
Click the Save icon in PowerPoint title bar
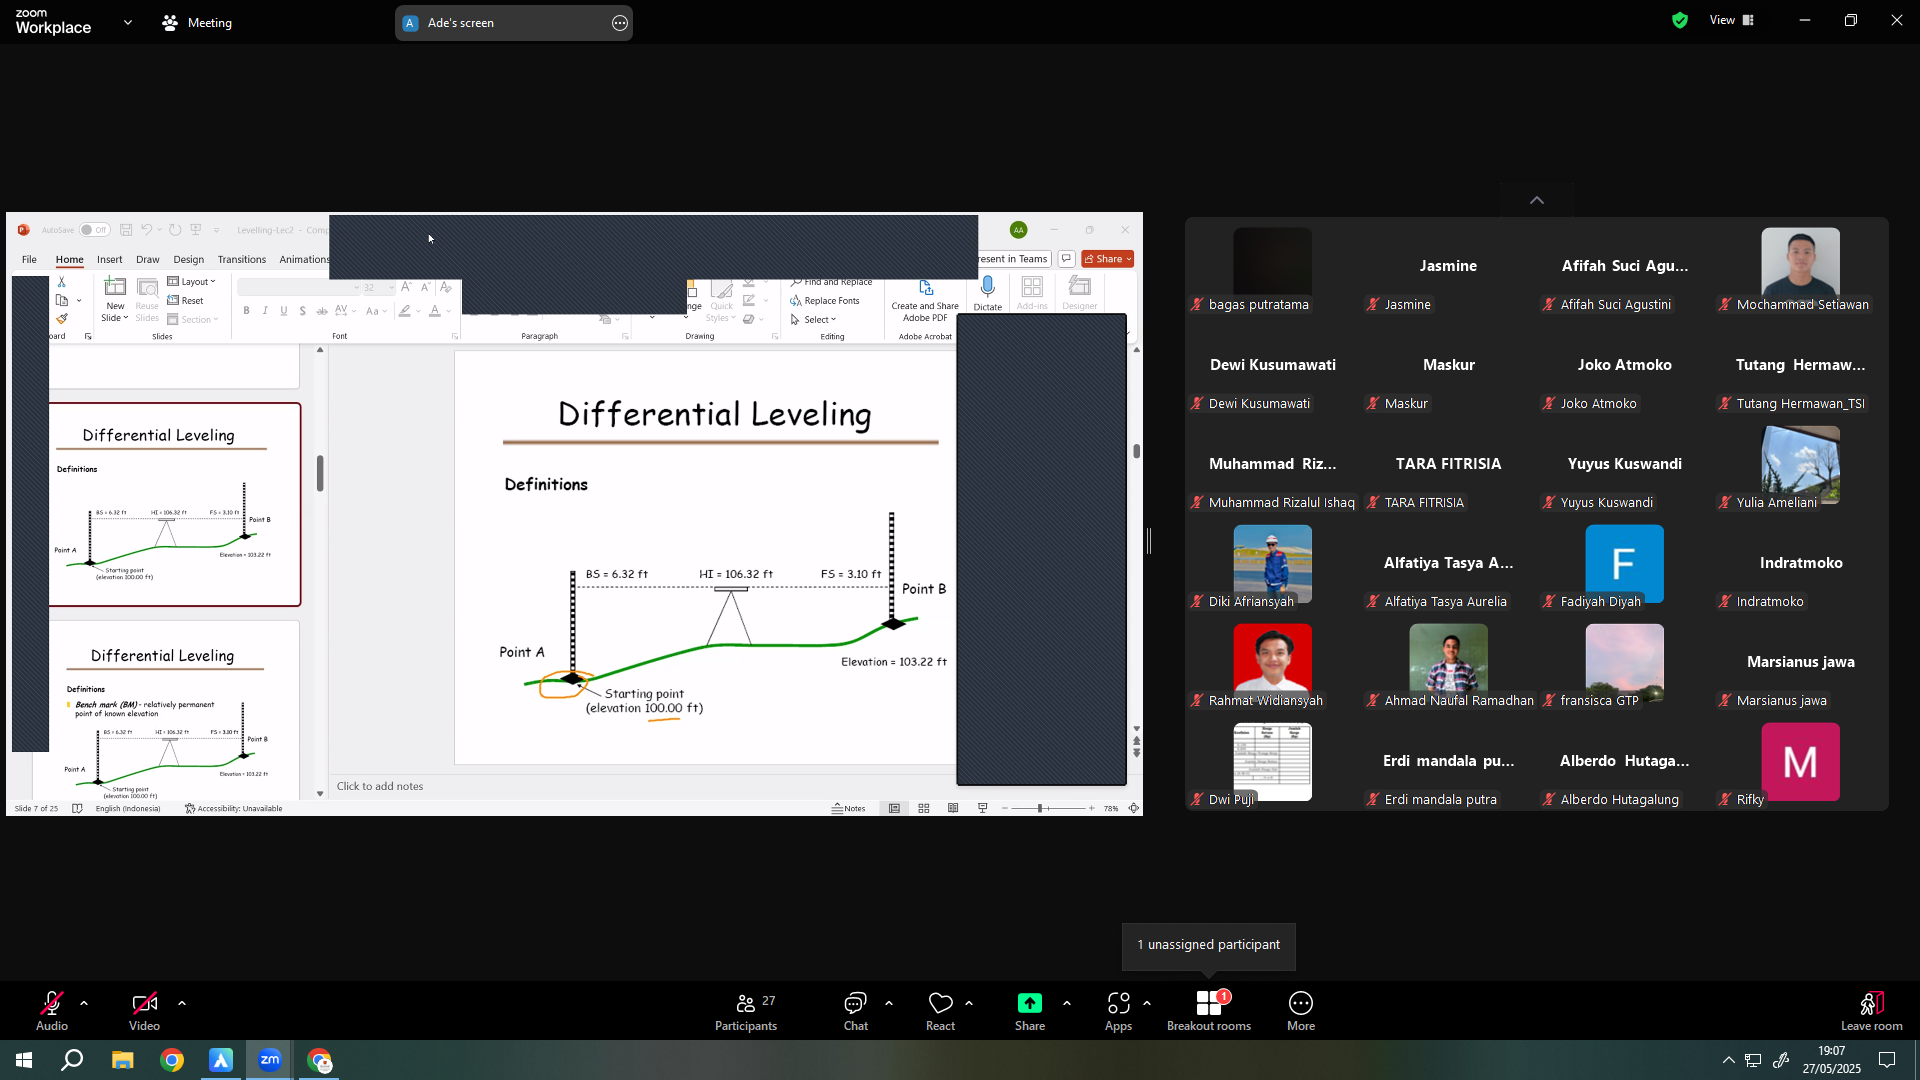click(126, 230)
